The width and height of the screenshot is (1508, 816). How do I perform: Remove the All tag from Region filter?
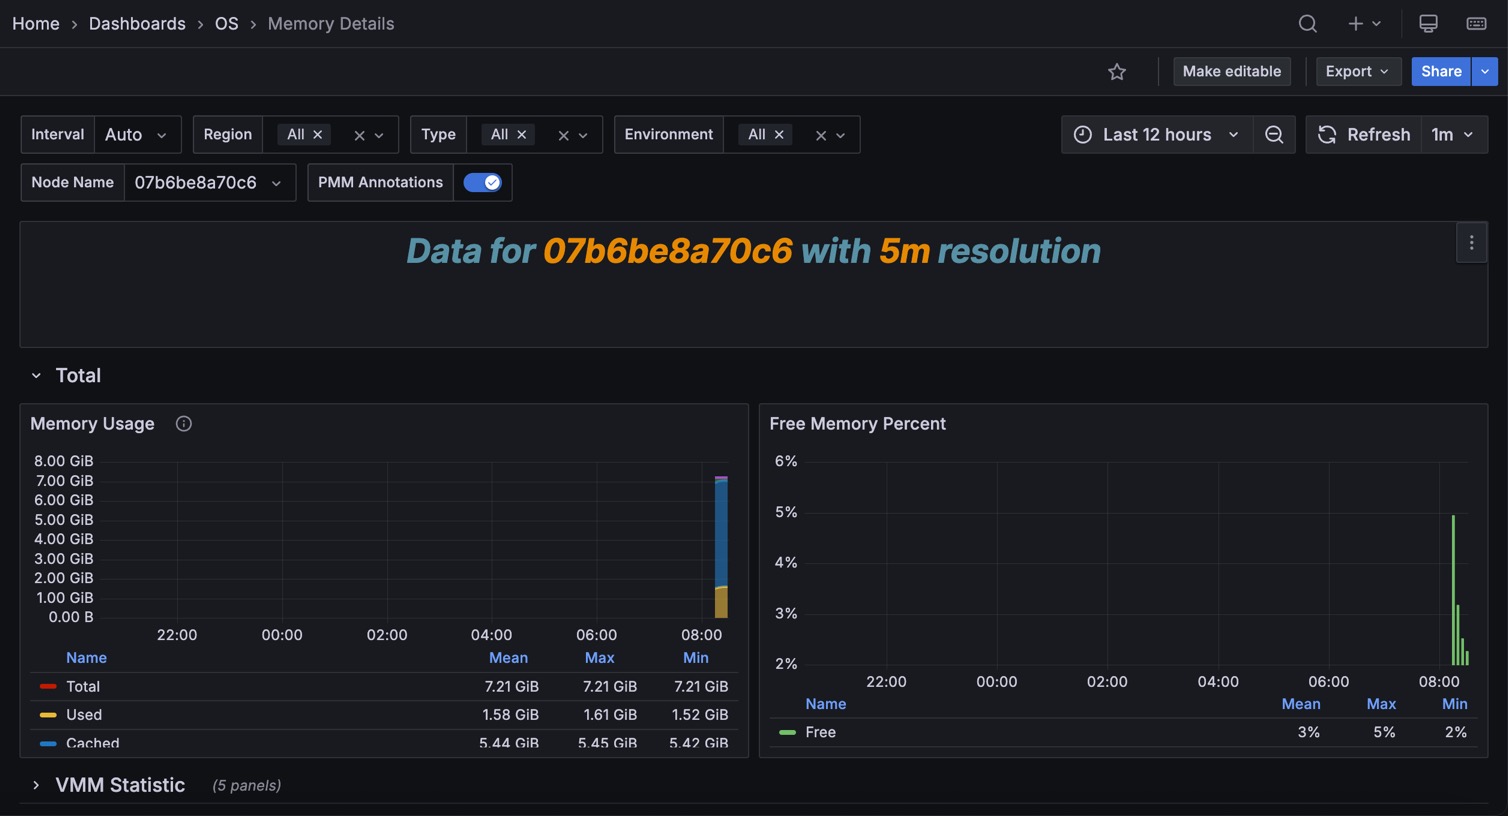(x=318, y=135)
